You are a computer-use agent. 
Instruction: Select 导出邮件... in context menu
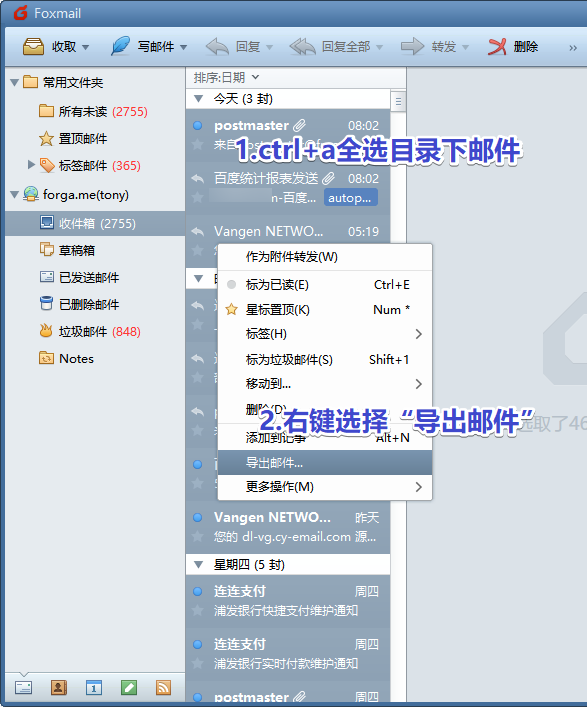click(325, 463)
